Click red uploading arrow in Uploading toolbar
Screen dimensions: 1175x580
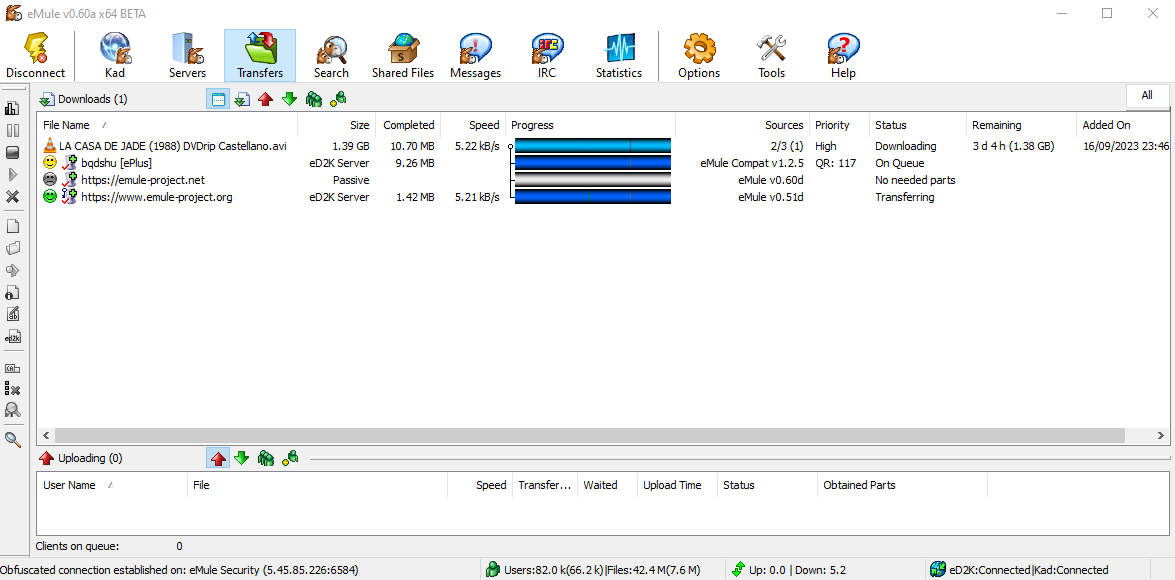[218, 458]
